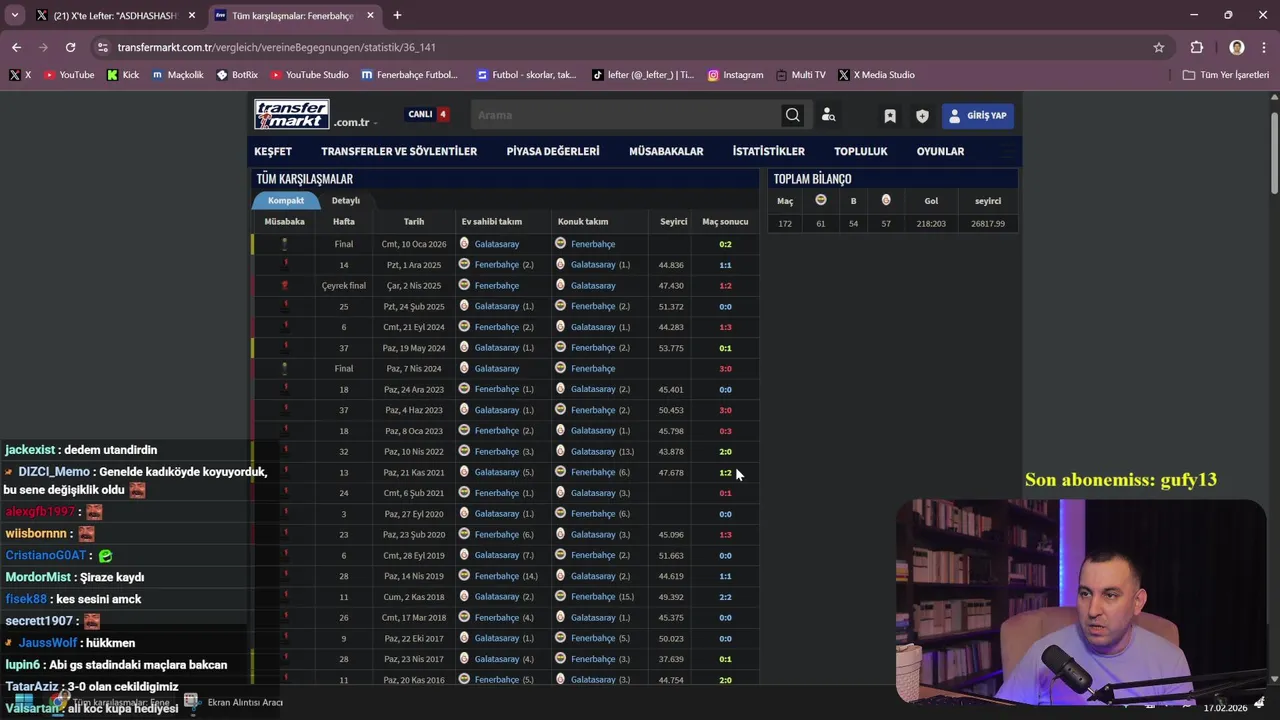
Task: Open TRANSFERLER VE SÖYLENTİLER menu
Action: 399,151
